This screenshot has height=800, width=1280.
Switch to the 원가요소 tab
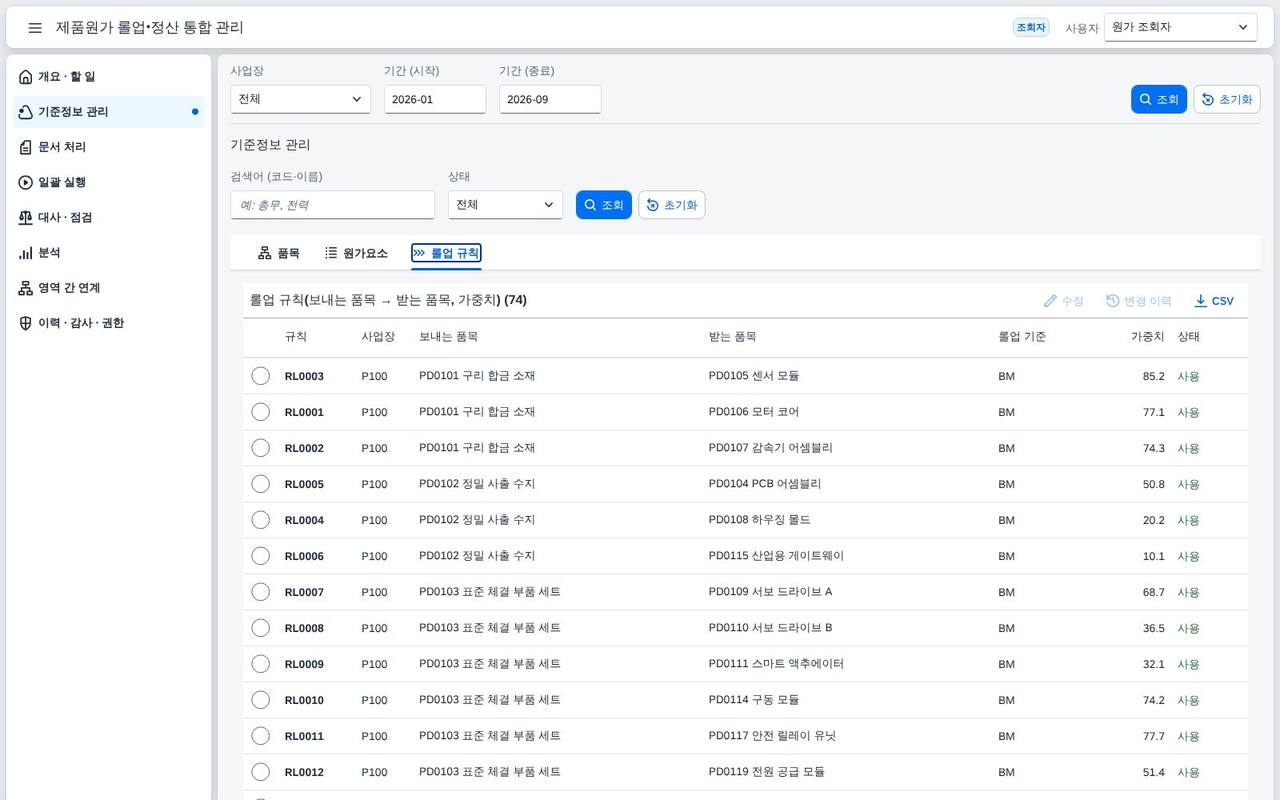pos(356,253)
